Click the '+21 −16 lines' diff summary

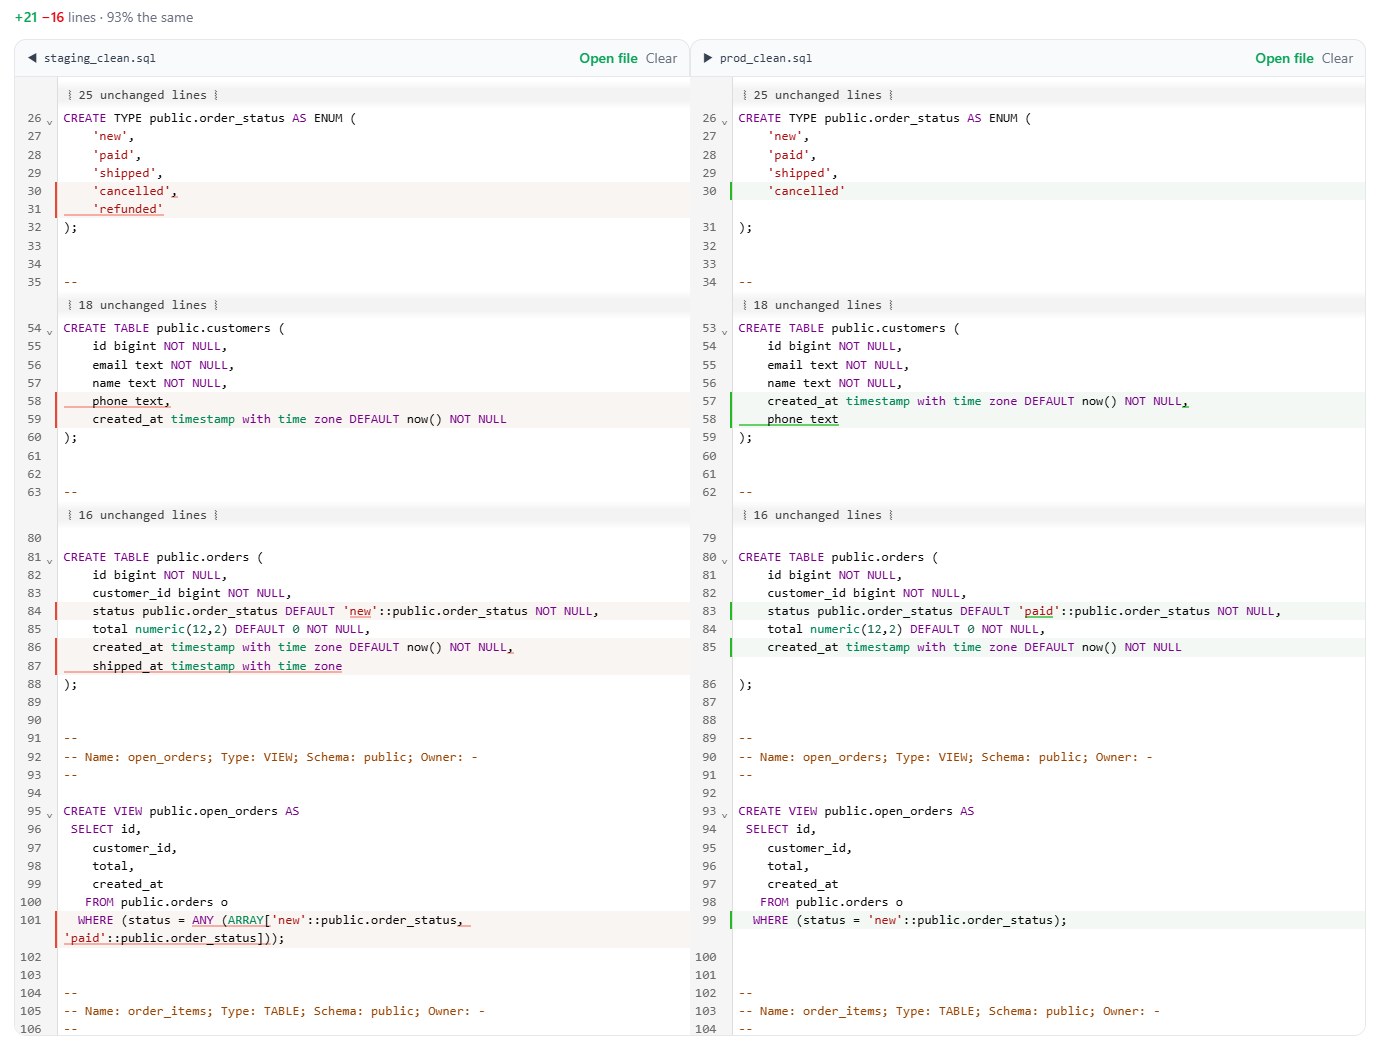55,17
